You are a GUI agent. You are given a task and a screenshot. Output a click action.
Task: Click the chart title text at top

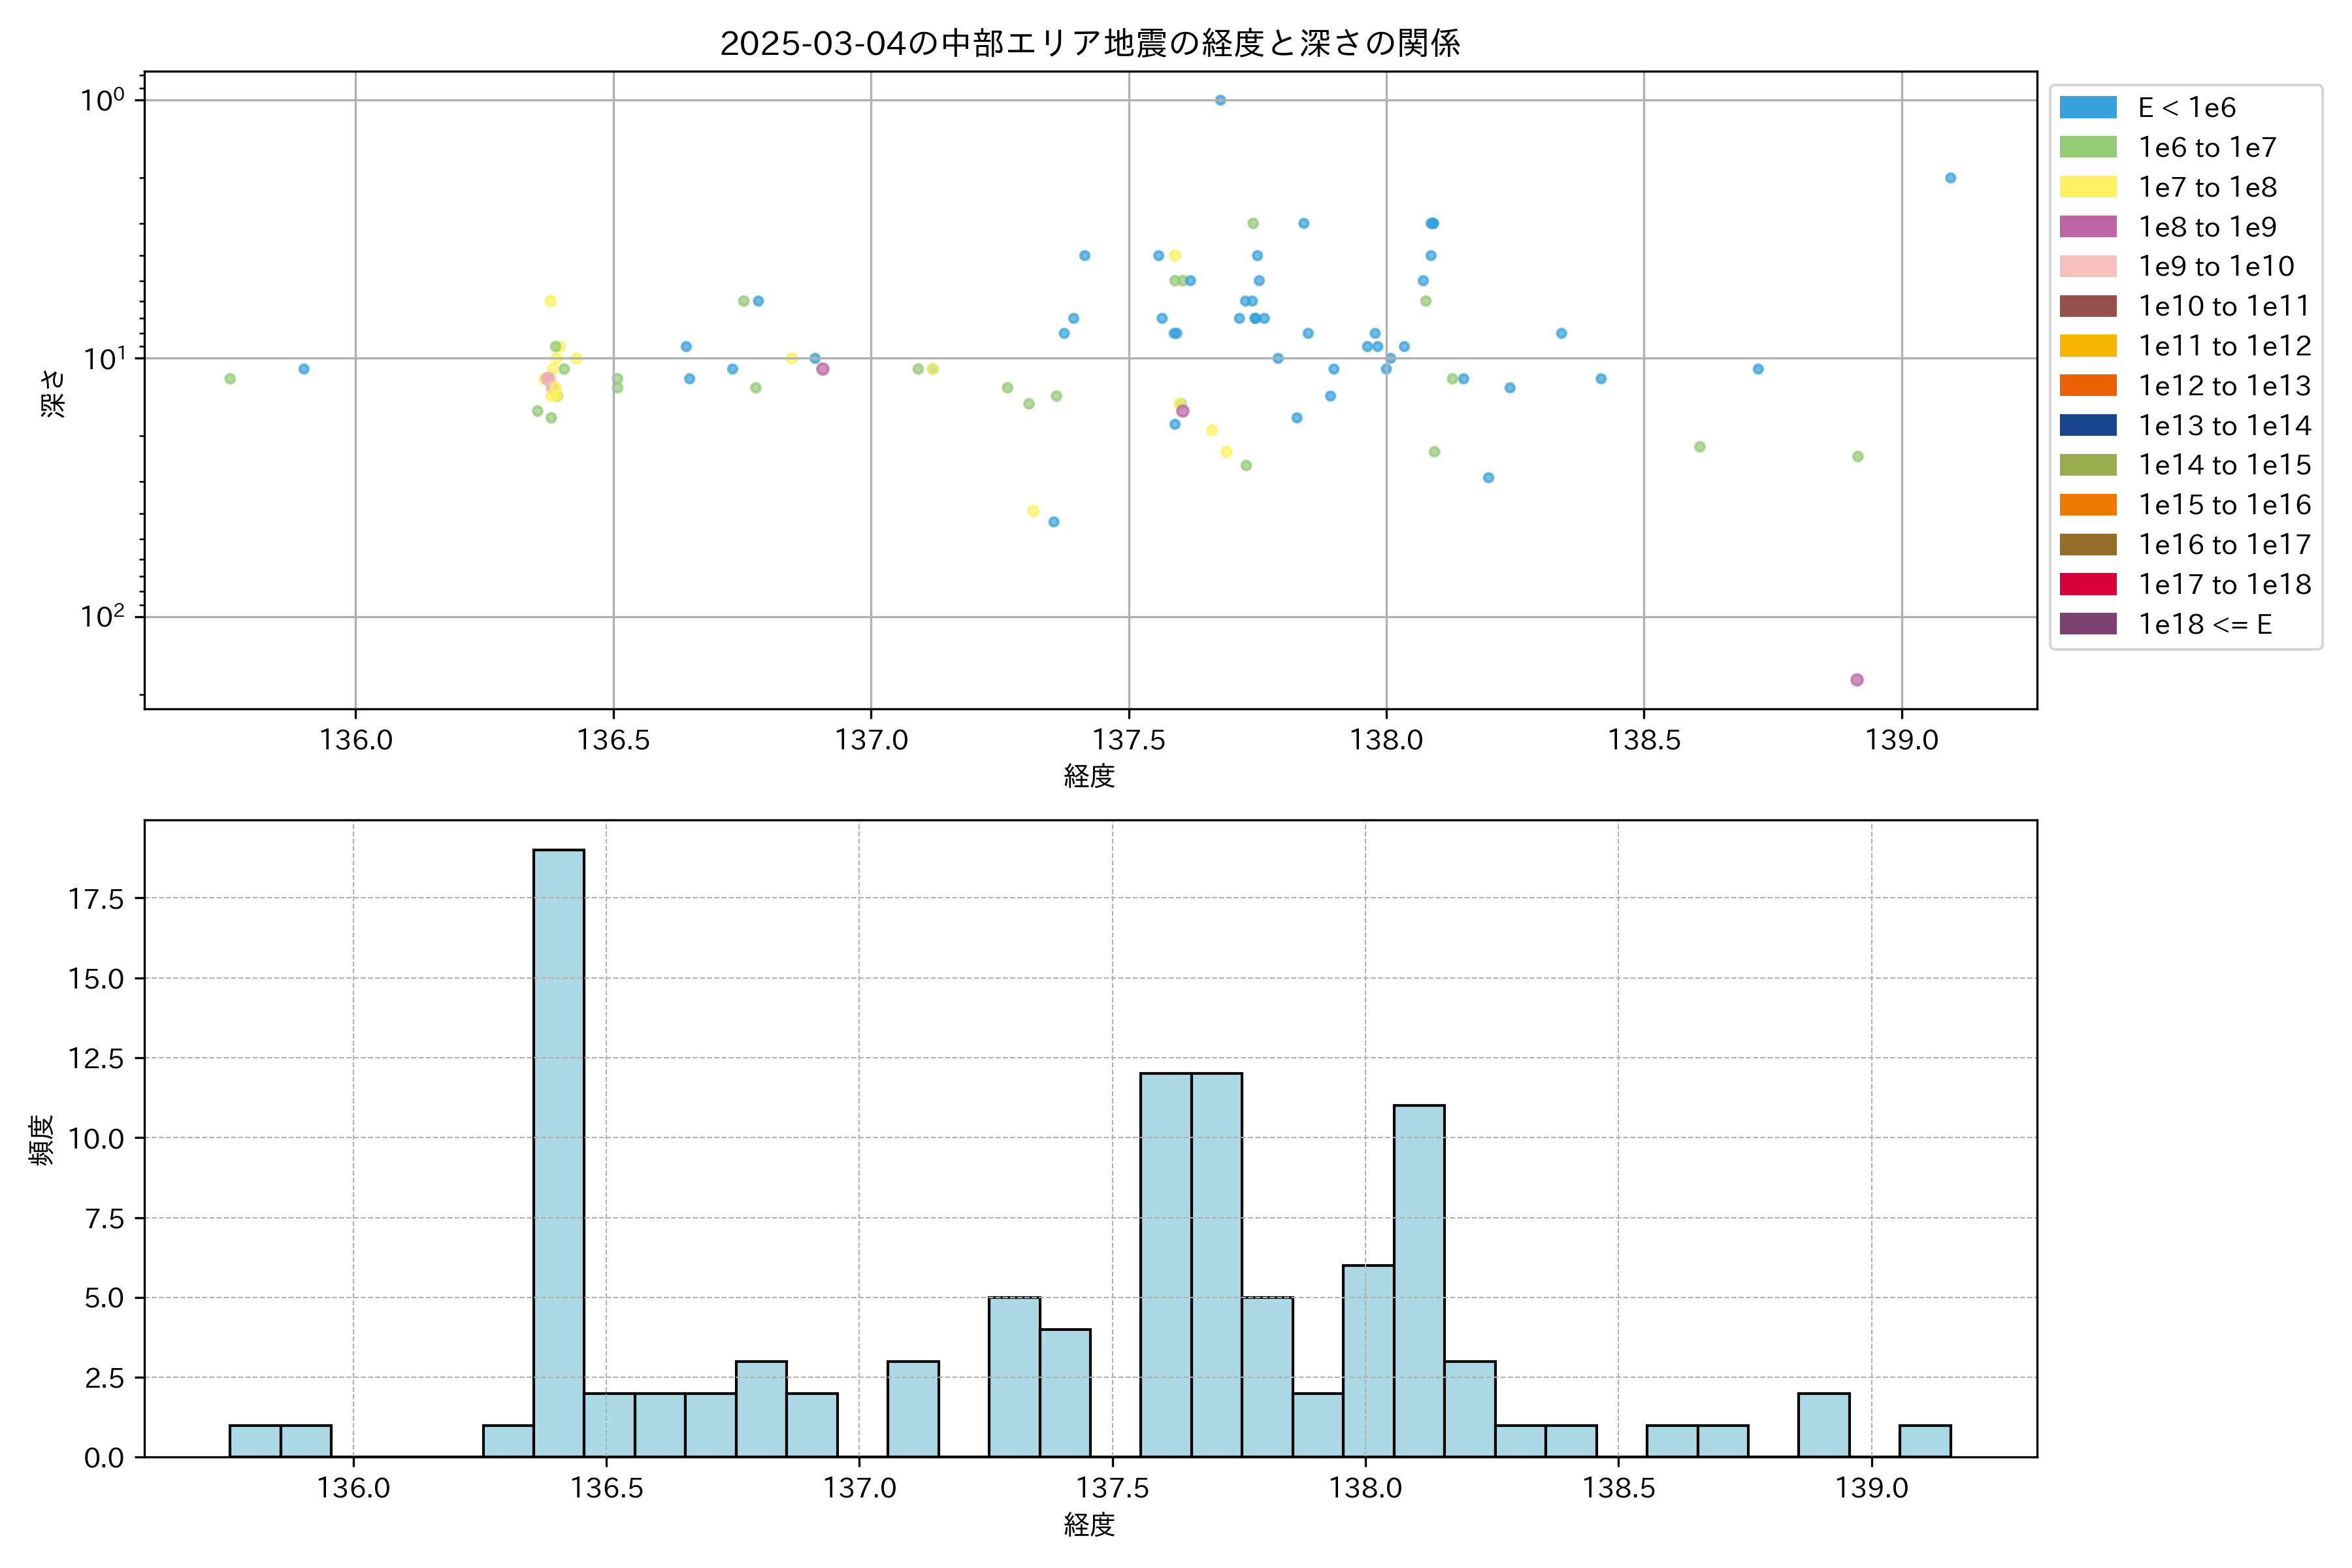(1090, 43)
